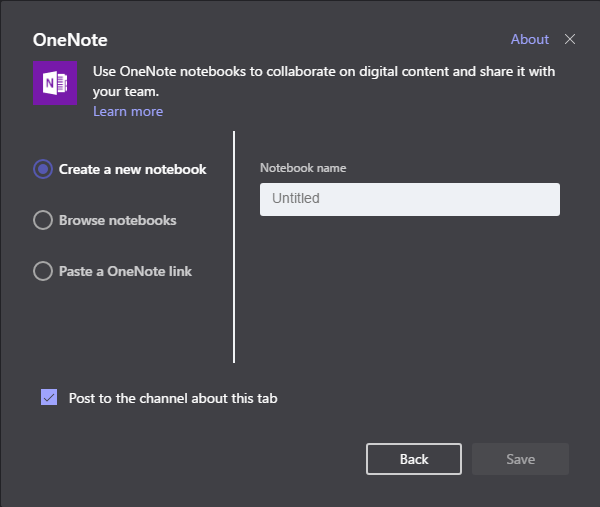This screenshot has width=600, height=507.
Task: Click the OneNote dialog title
Action: pos(70,40)
